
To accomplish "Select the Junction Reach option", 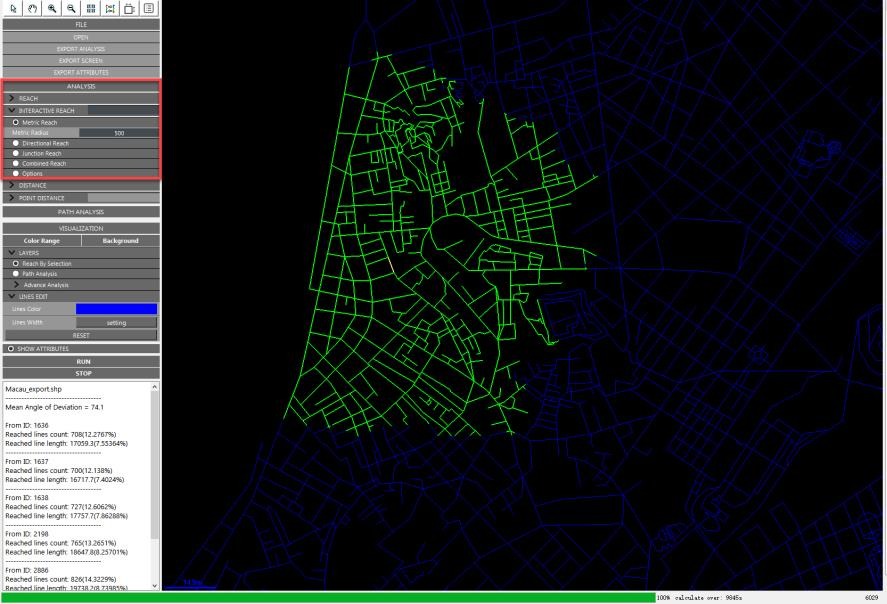I will (16, 153).
